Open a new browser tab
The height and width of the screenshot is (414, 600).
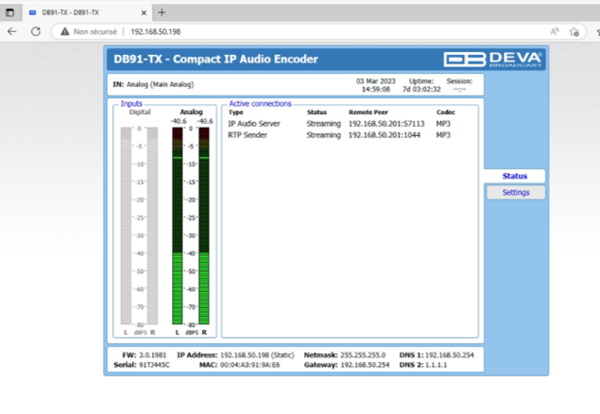[161, 12]
